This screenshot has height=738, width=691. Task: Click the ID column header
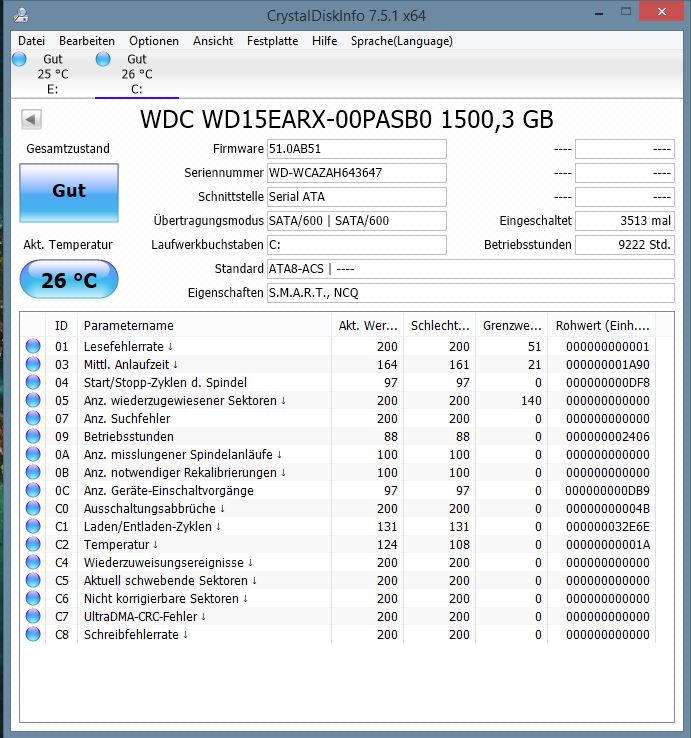click(x=61, y=325)
